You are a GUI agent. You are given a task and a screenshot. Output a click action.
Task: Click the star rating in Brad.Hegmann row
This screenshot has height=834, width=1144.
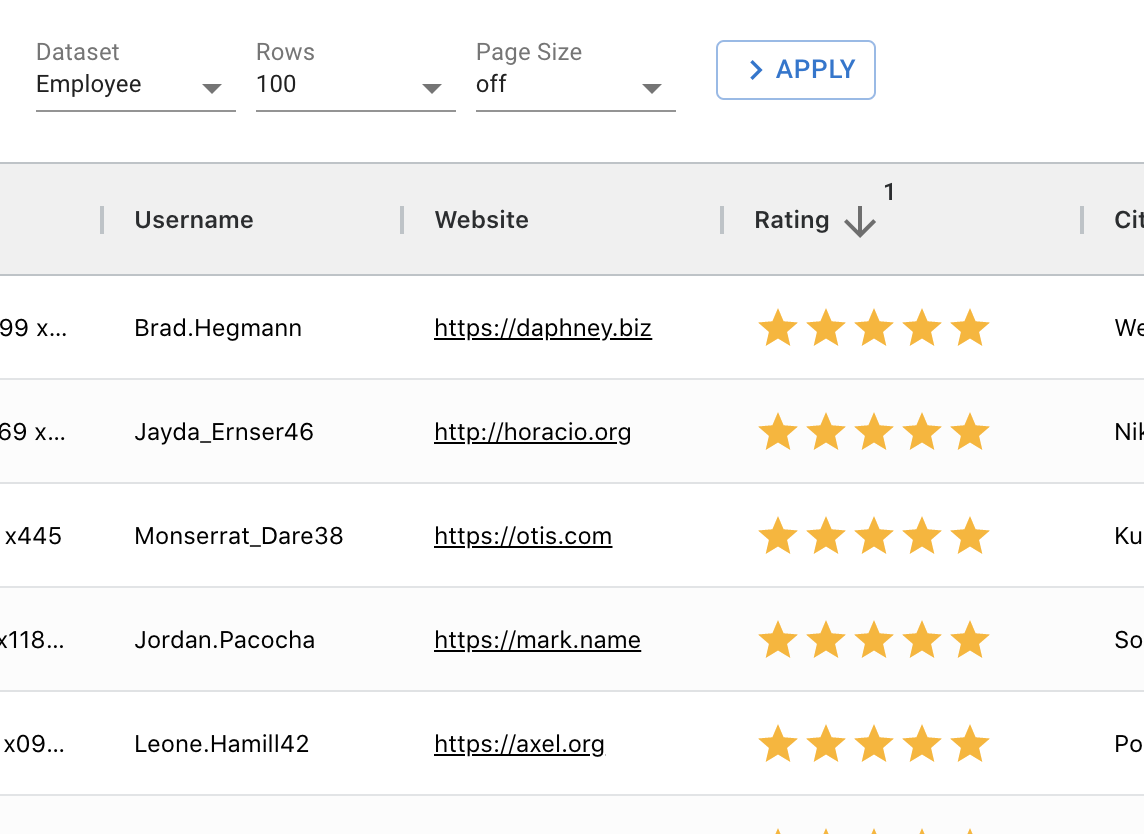pos(874,328)
